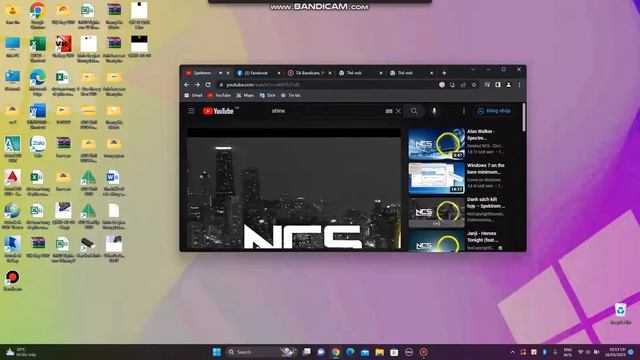This screenshot has height=360, width=640.
Task: Open Chrome from the taskbar
Action: pos(336,352)
